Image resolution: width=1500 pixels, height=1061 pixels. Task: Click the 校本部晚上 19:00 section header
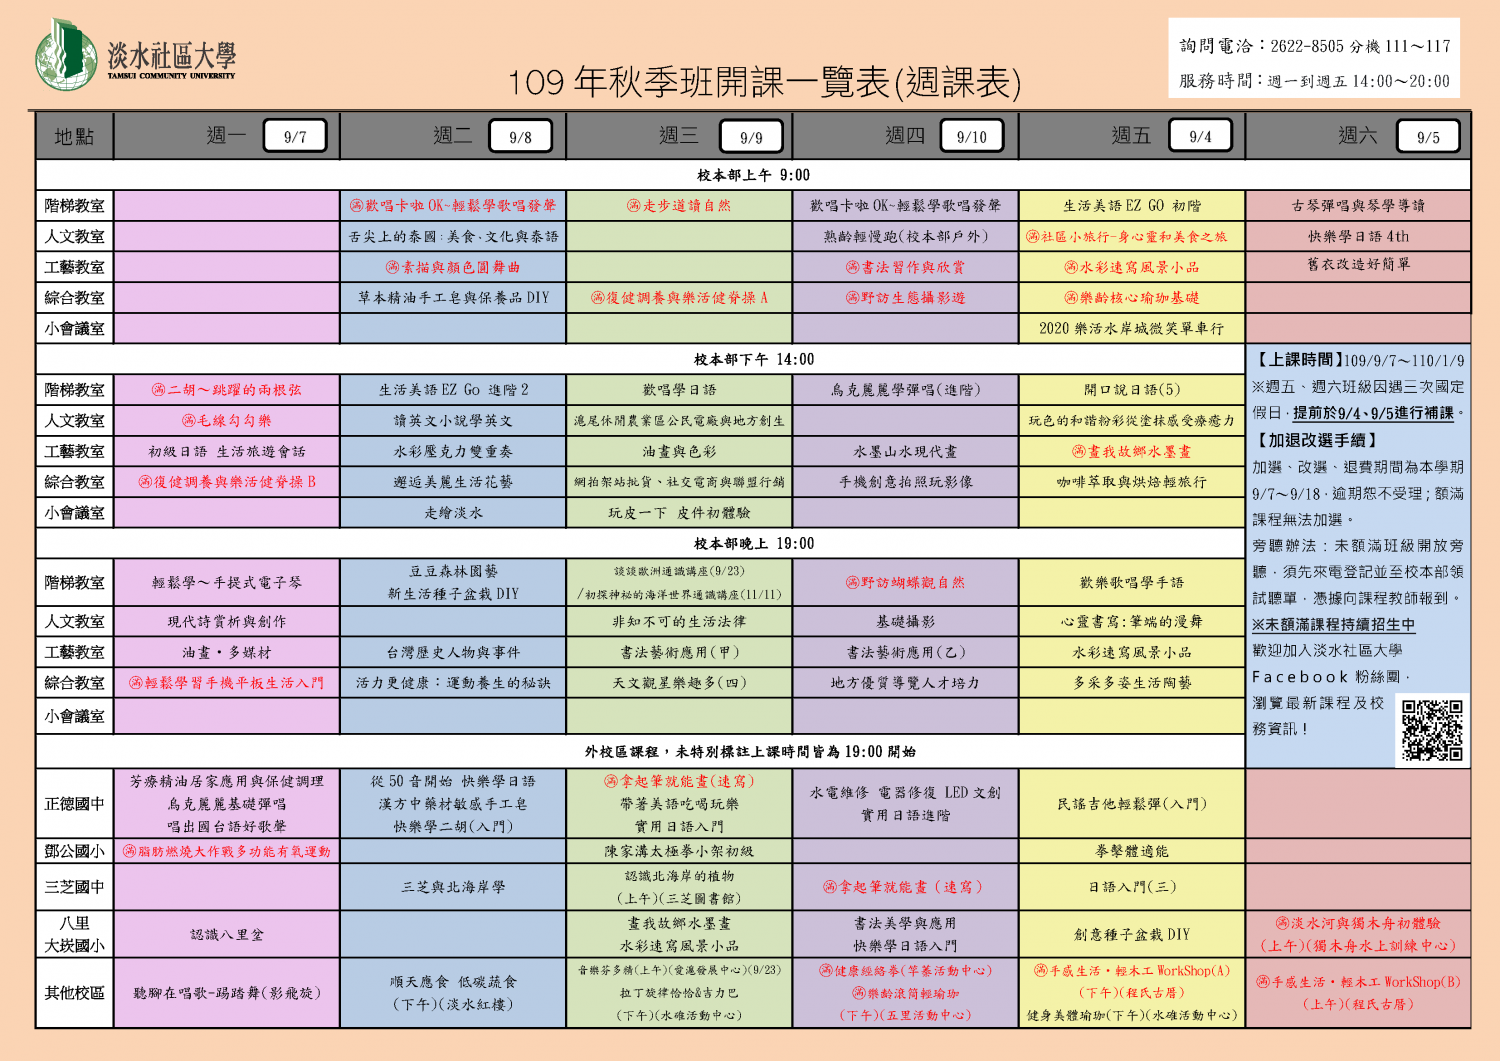[754, 544]
